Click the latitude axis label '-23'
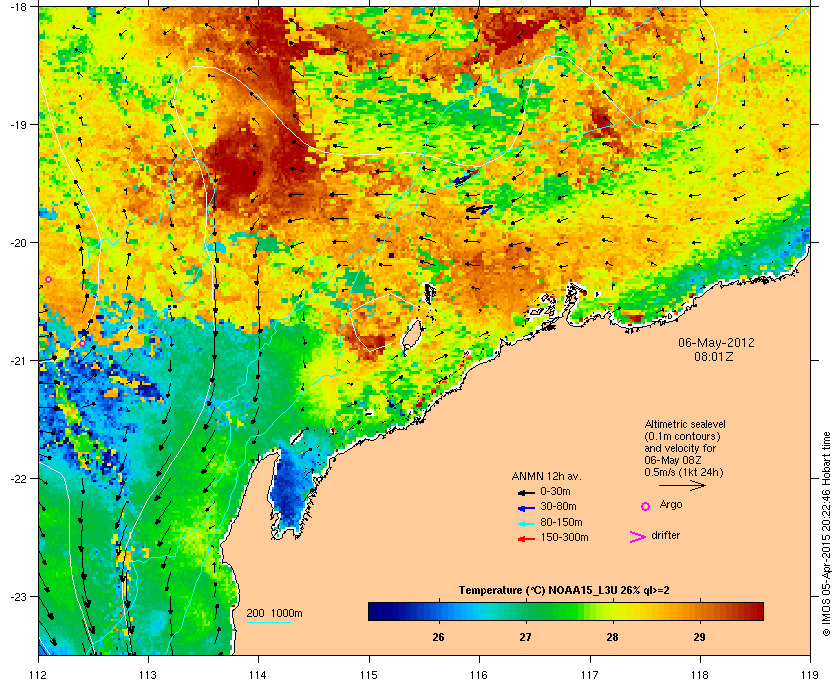The width and height of the screenshot is (840, 680). (18, 596)
